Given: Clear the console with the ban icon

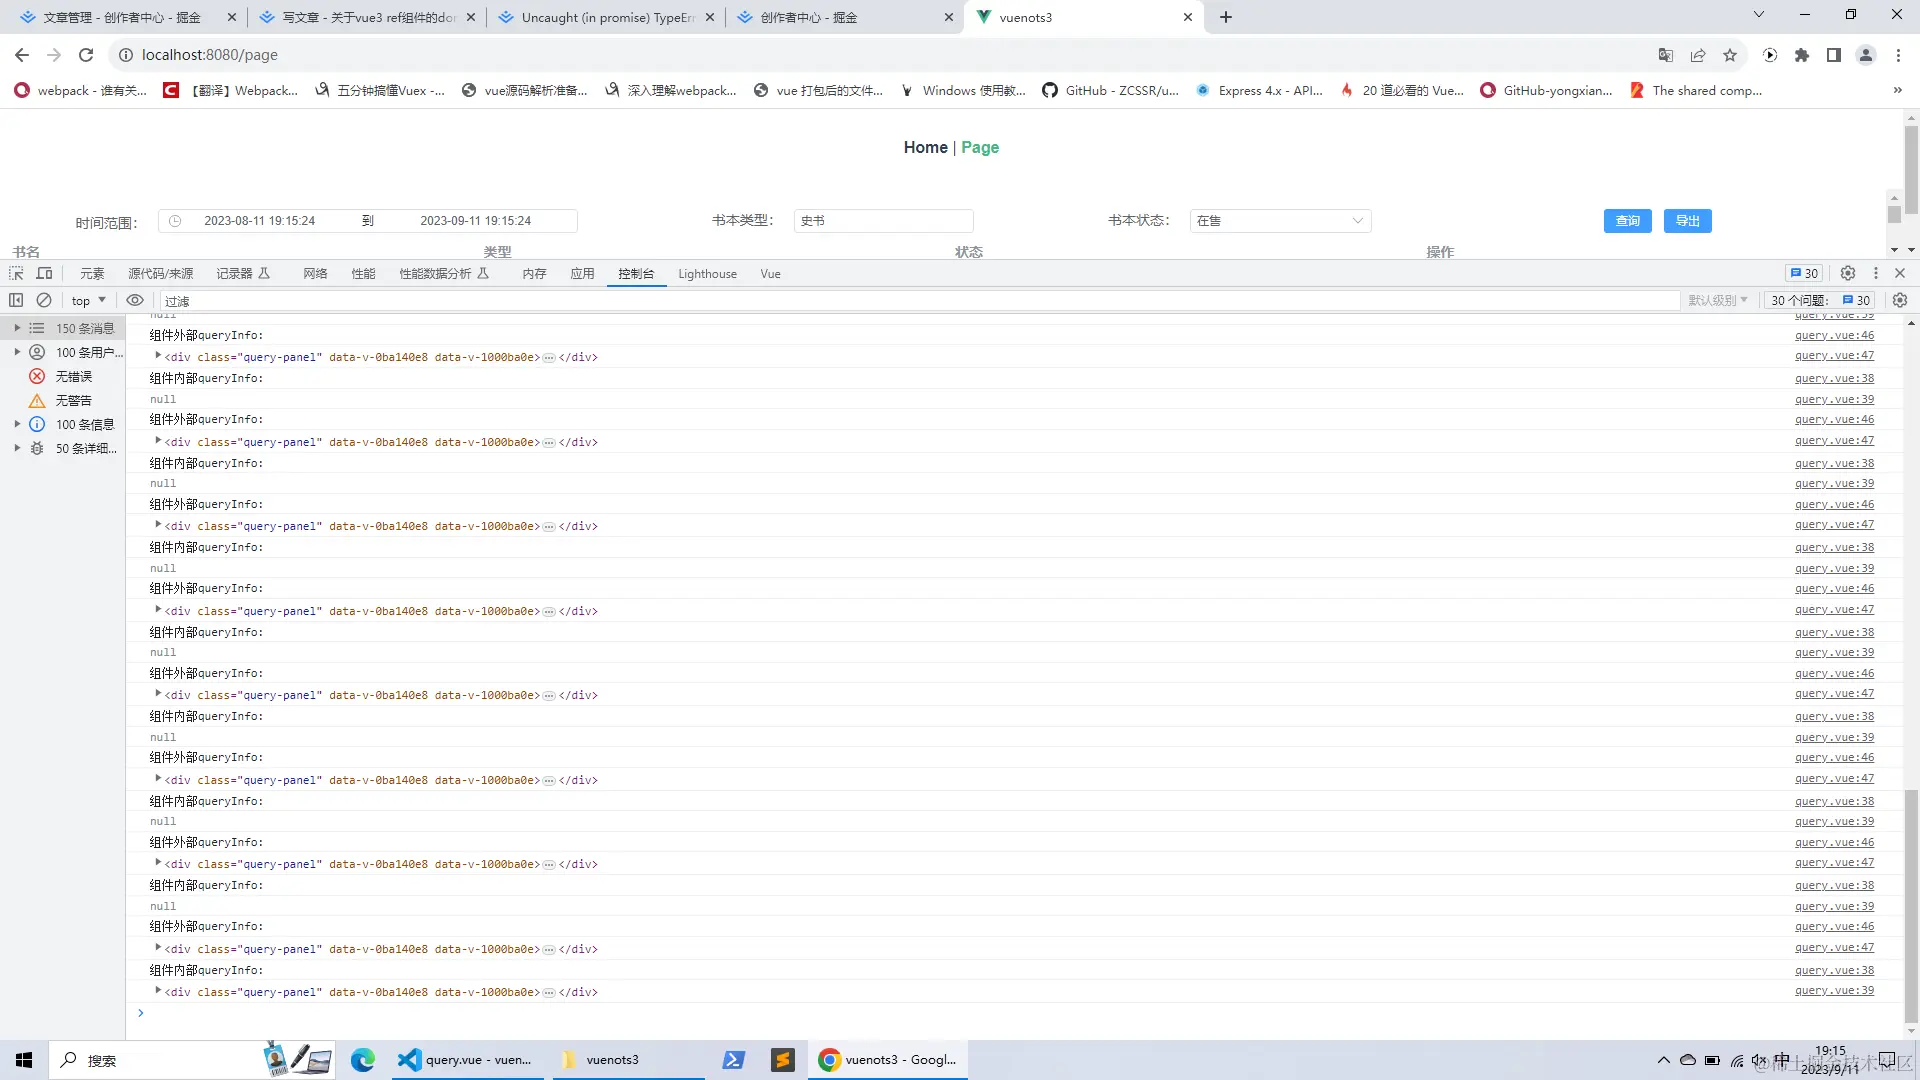Looking at the screenshot, I should pyautogui.click(x=44, y=300).
